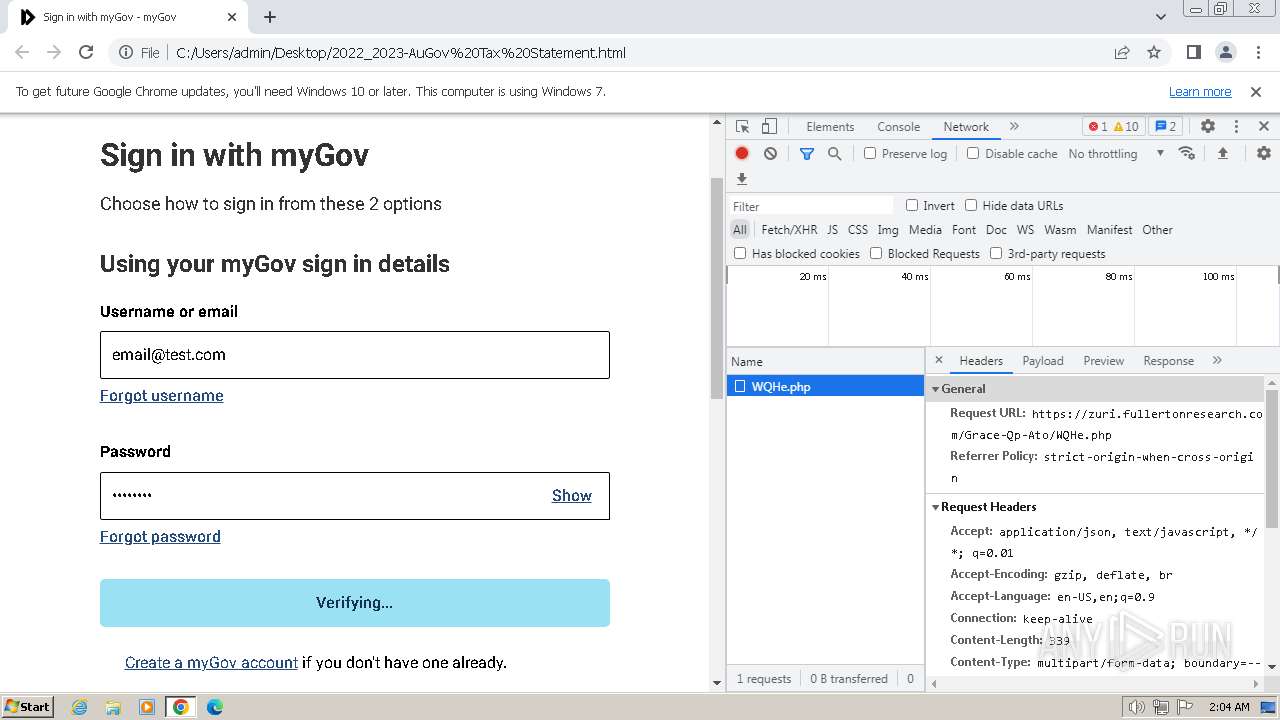Bookmark this page star icon

(1154, 52)
